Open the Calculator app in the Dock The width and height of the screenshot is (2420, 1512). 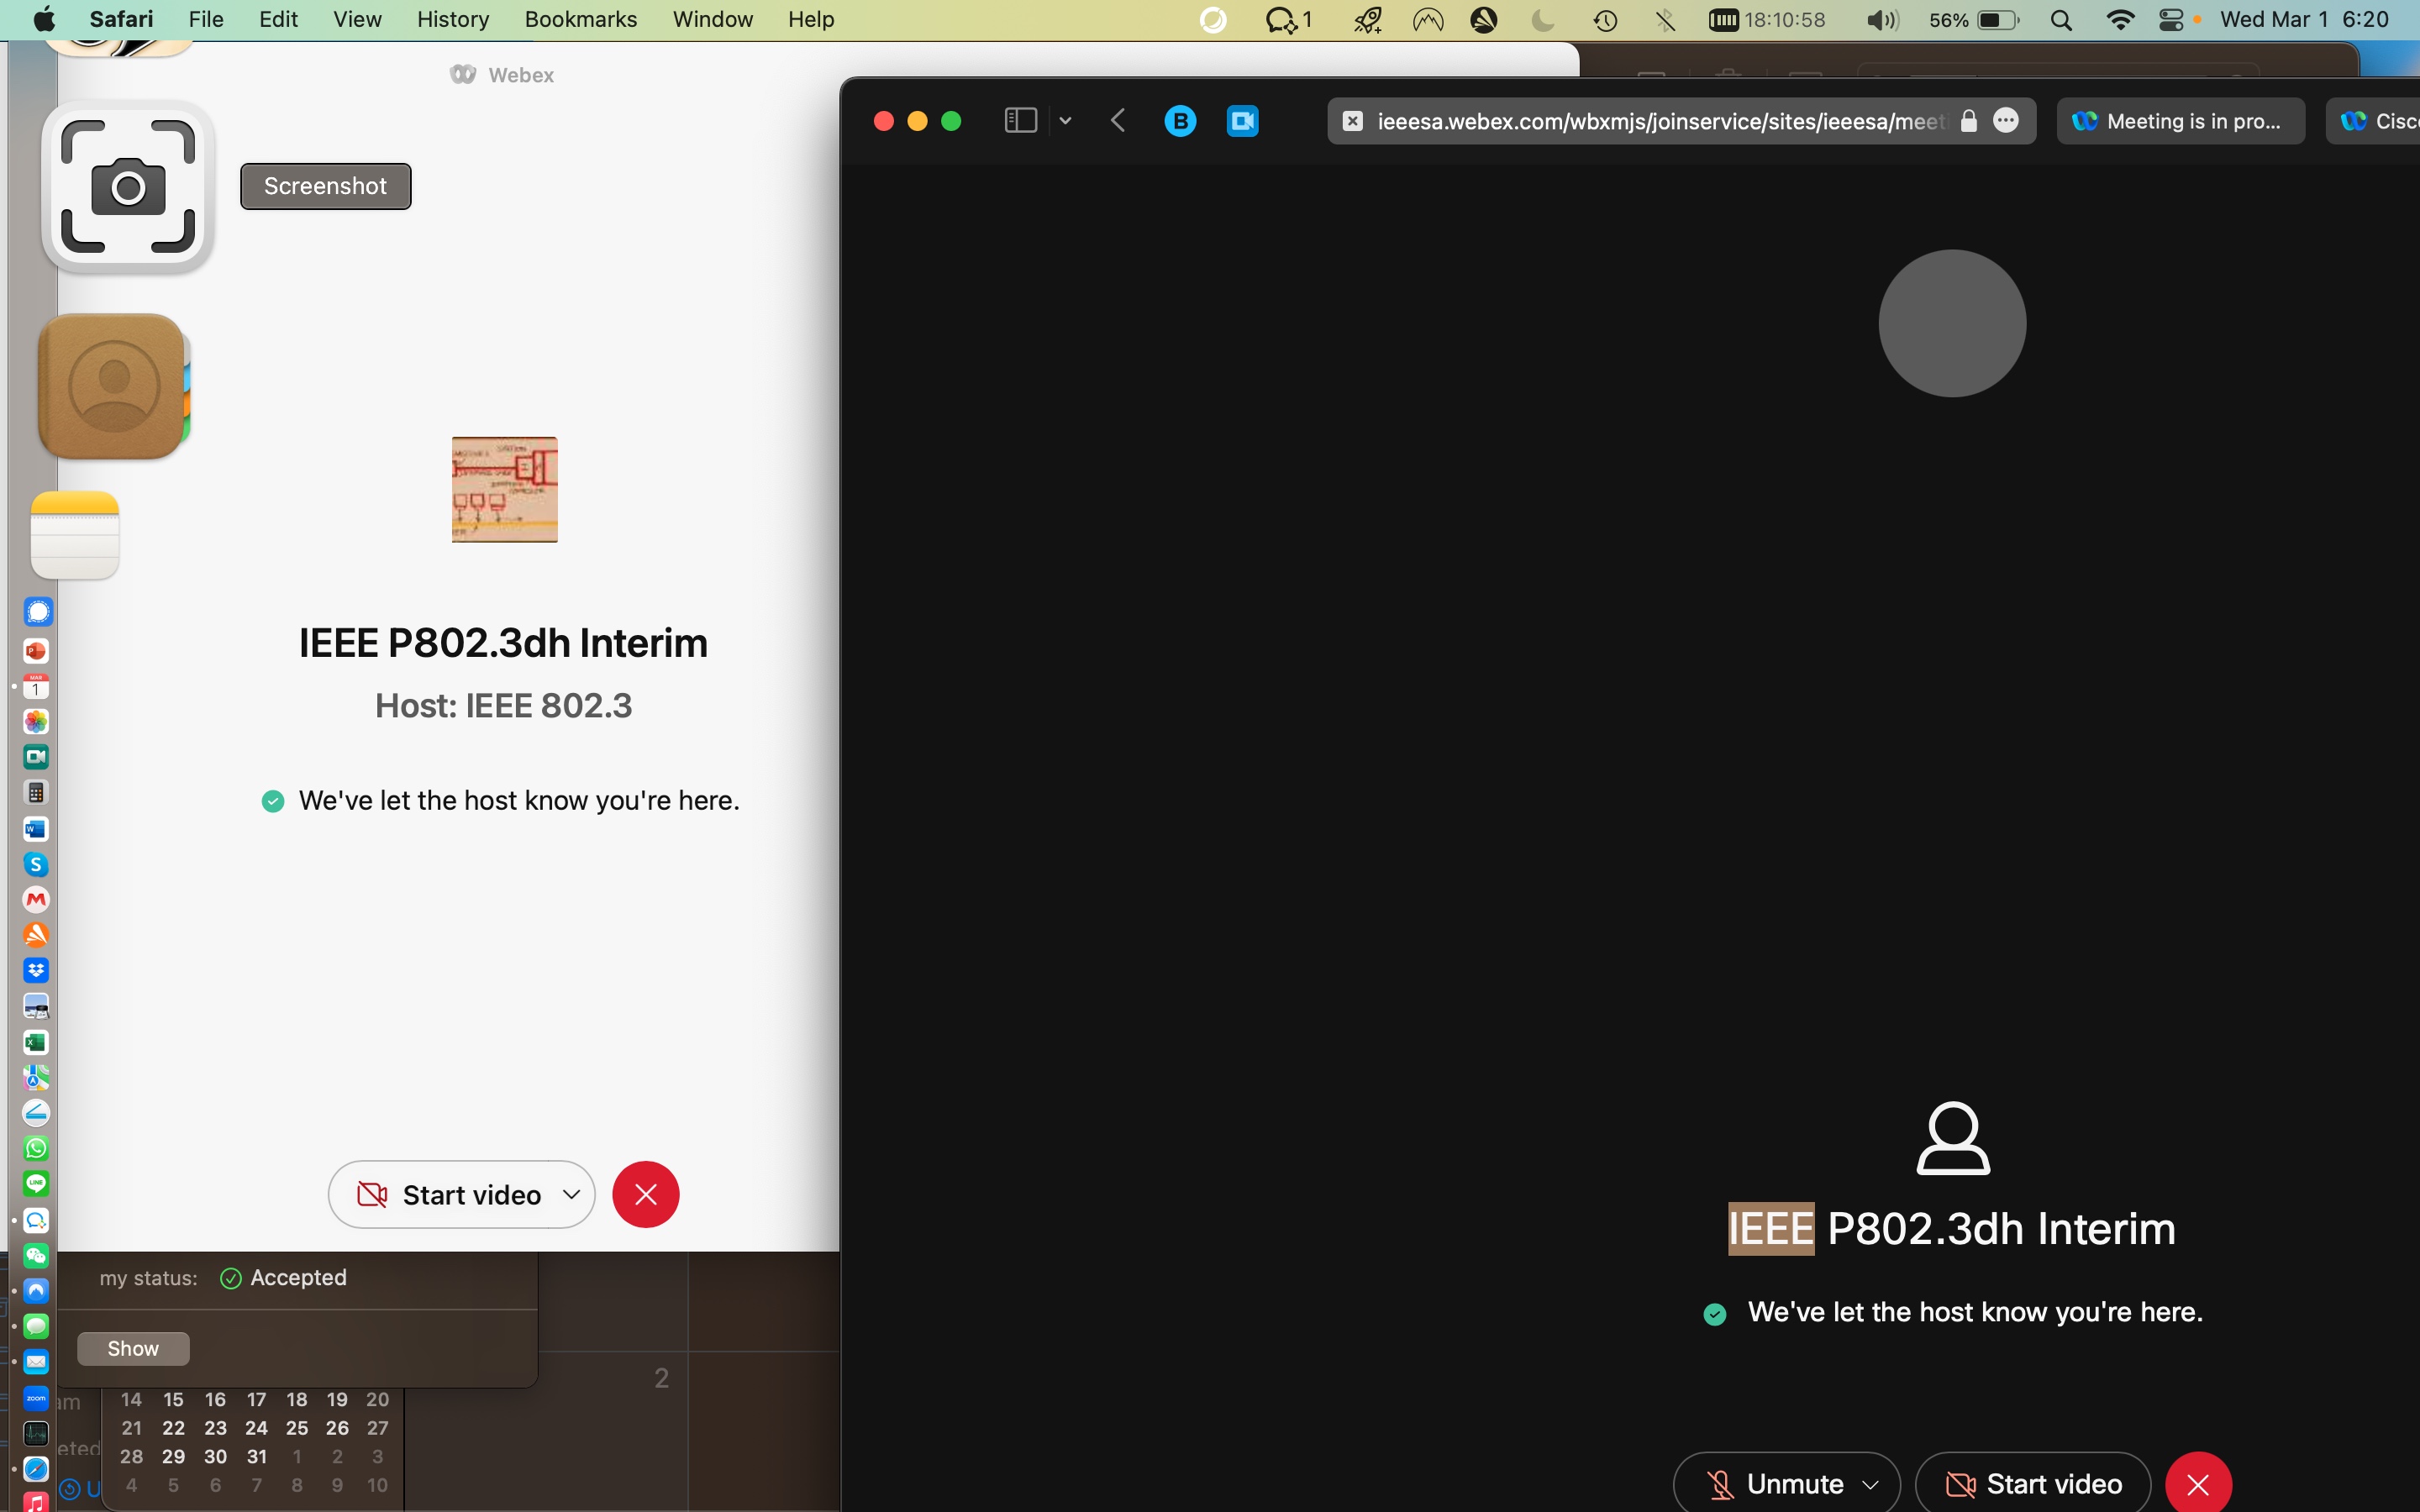tap(36, 793)
